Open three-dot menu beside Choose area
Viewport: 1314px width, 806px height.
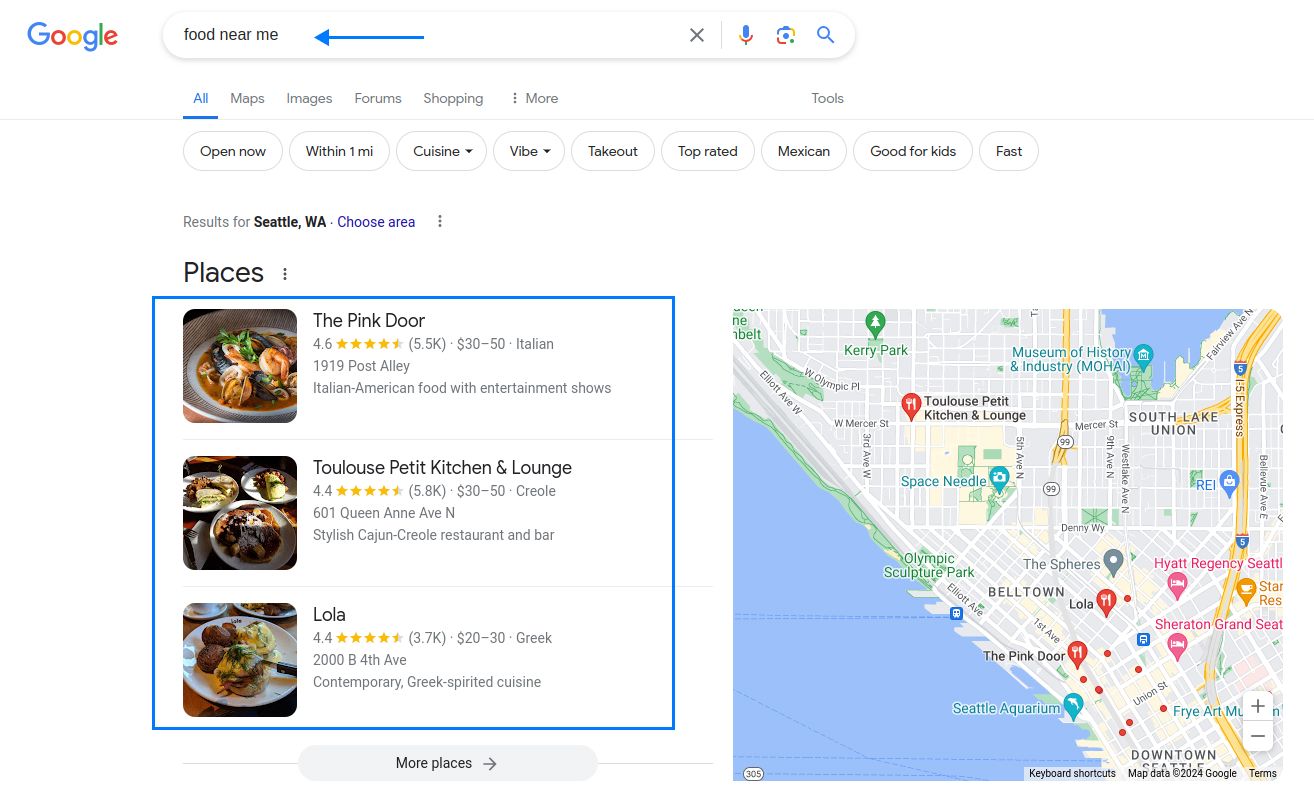440,222
